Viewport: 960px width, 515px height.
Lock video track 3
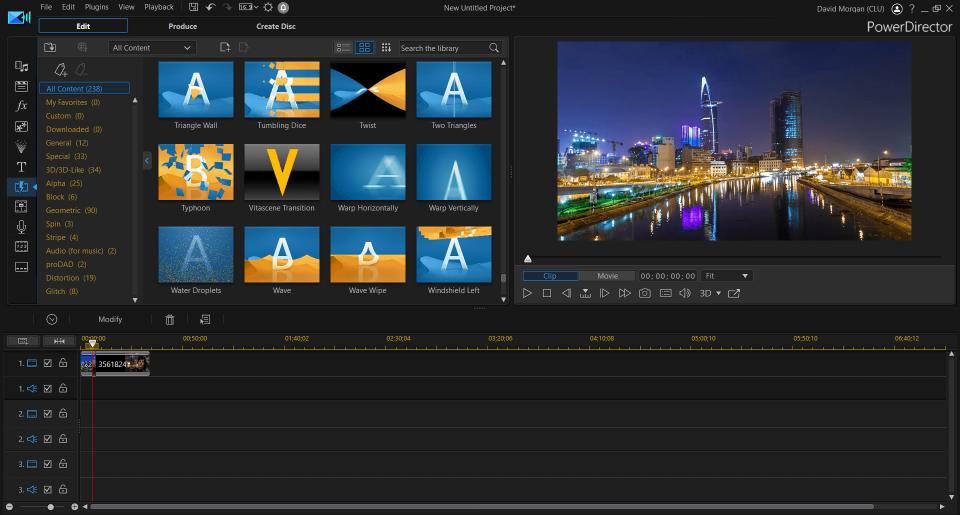click(x=63, y=464)
